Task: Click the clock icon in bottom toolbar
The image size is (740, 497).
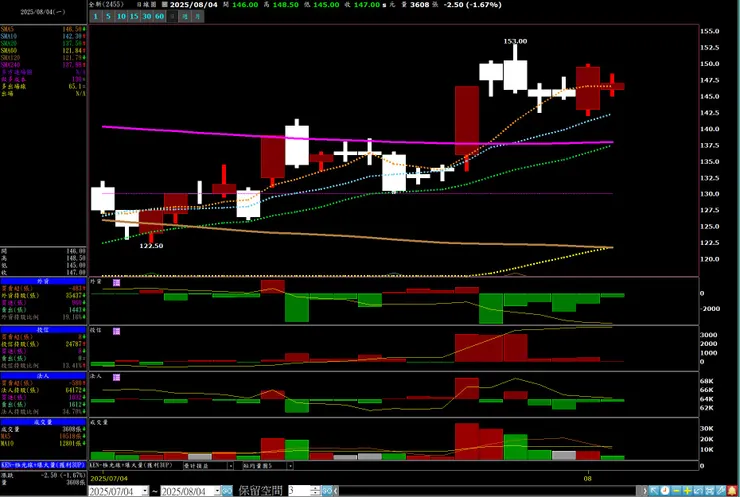Action: tap(665, 491)
